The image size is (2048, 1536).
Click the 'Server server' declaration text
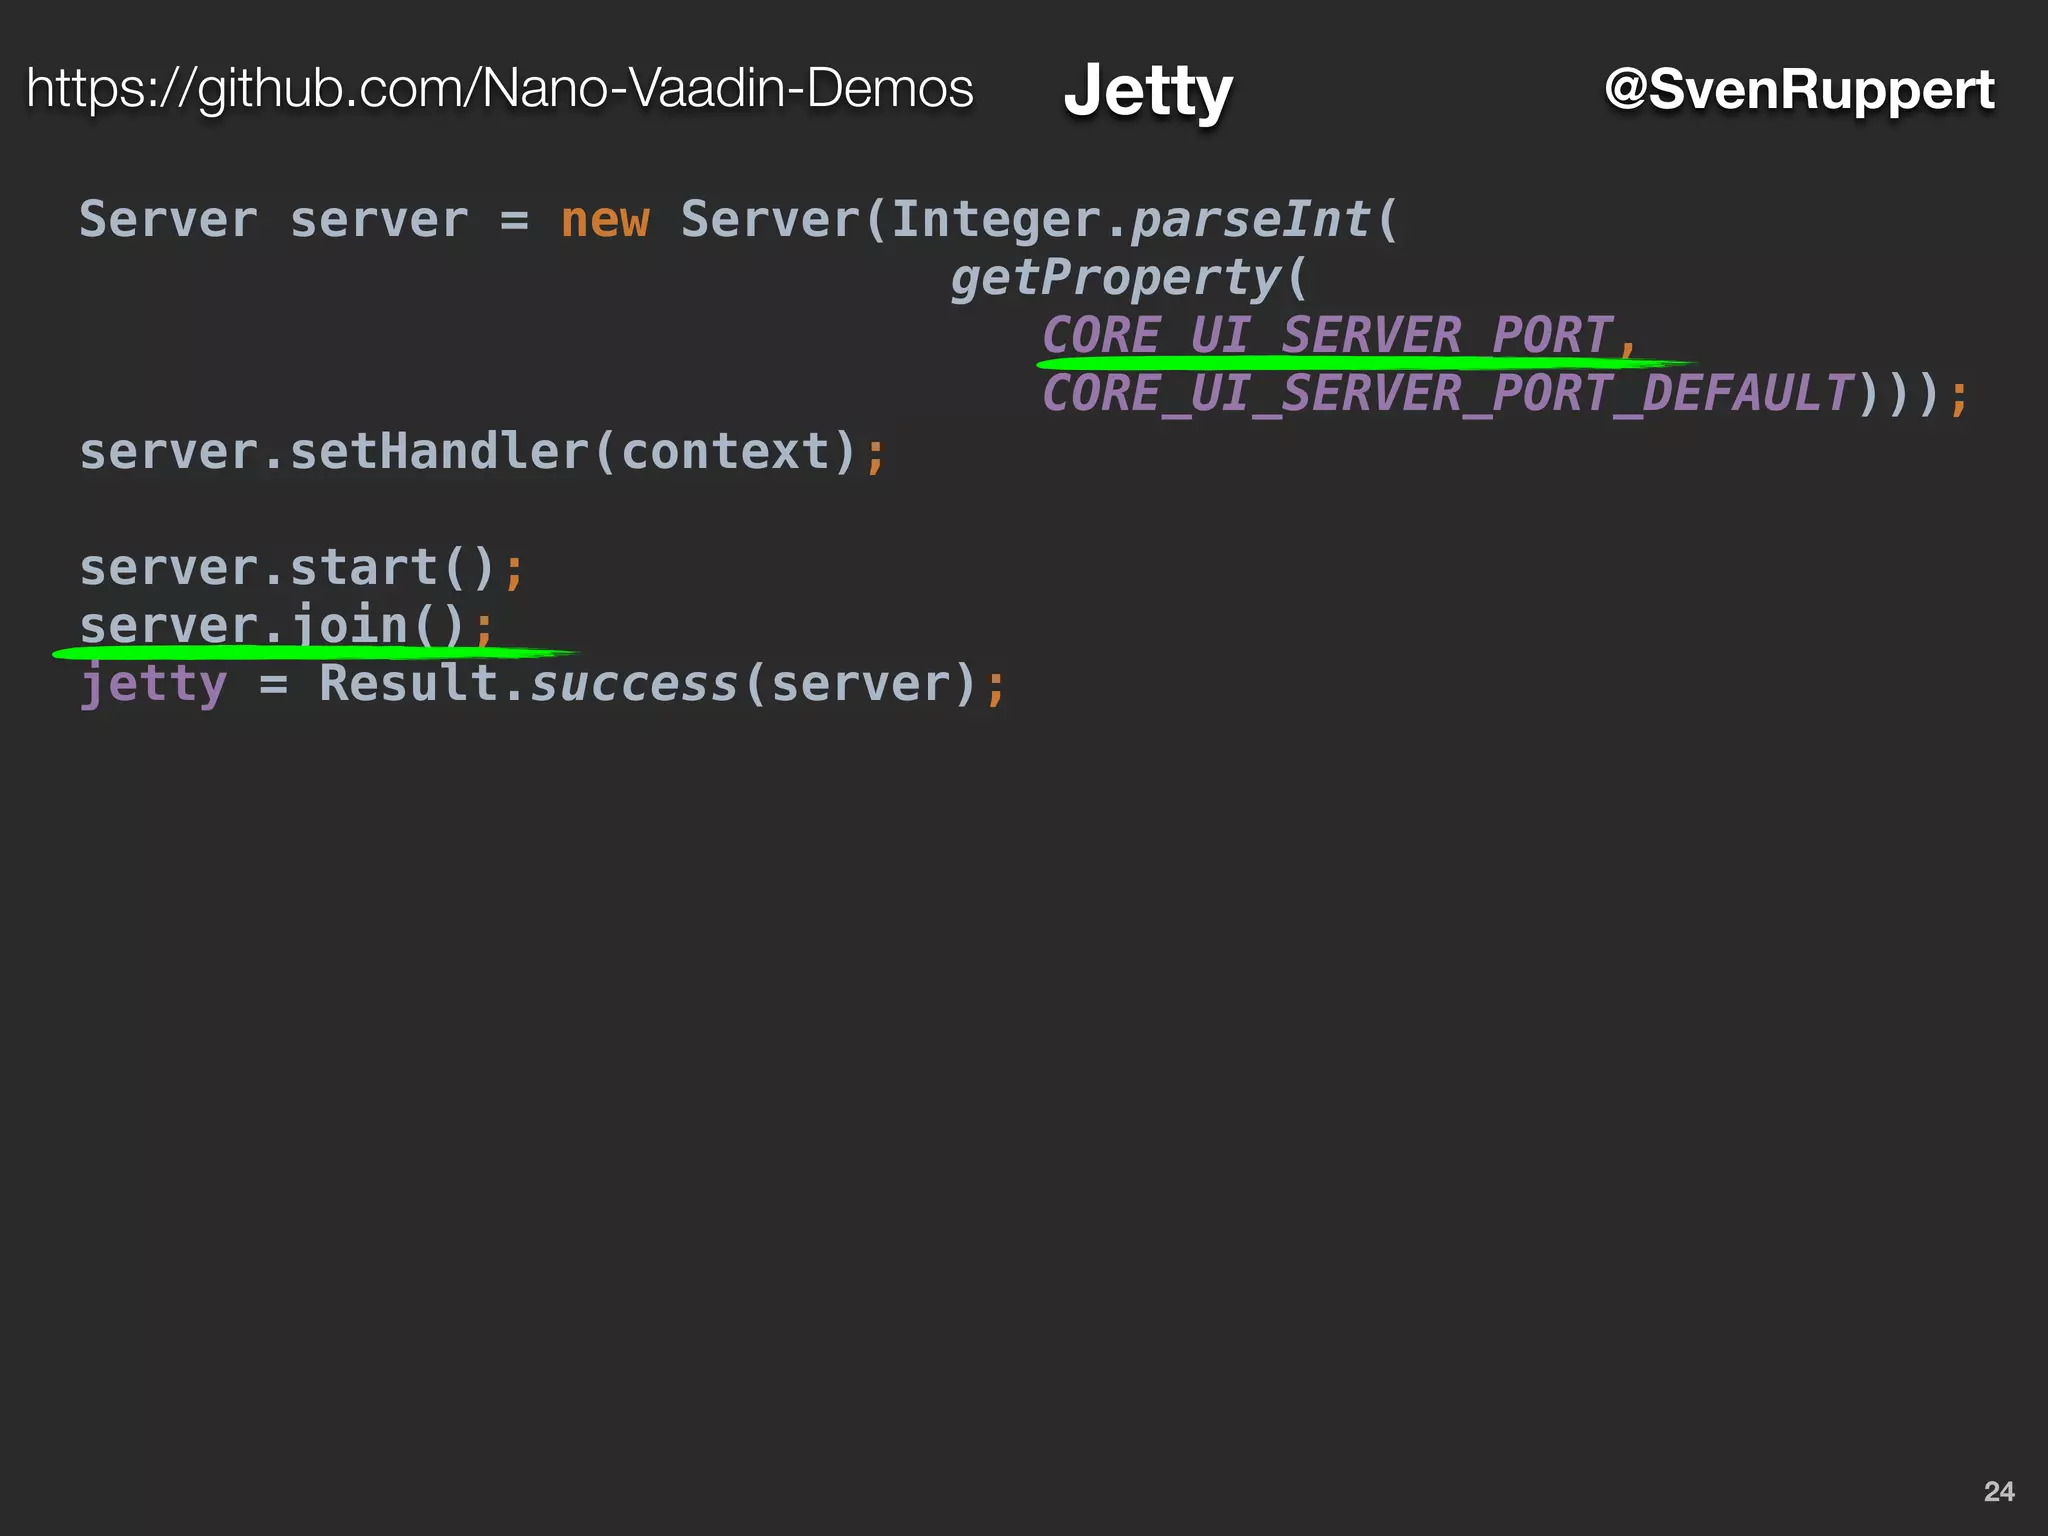pos(273,220)
